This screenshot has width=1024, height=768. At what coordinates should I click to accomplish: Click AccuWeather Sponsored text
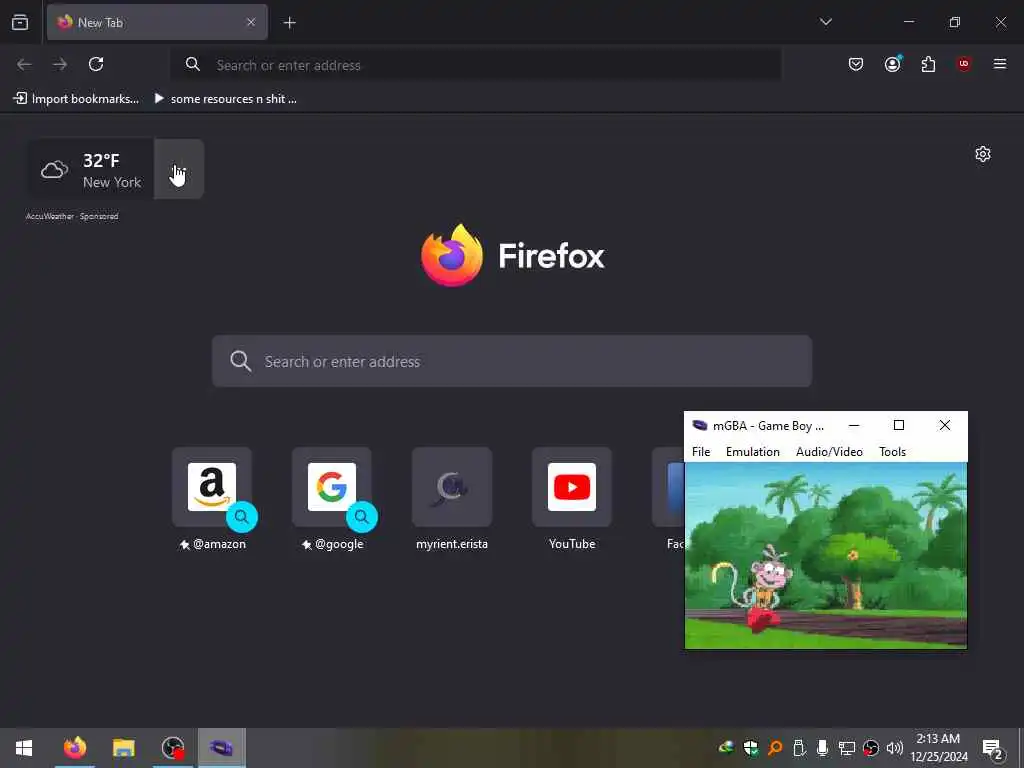pos(72,216)
